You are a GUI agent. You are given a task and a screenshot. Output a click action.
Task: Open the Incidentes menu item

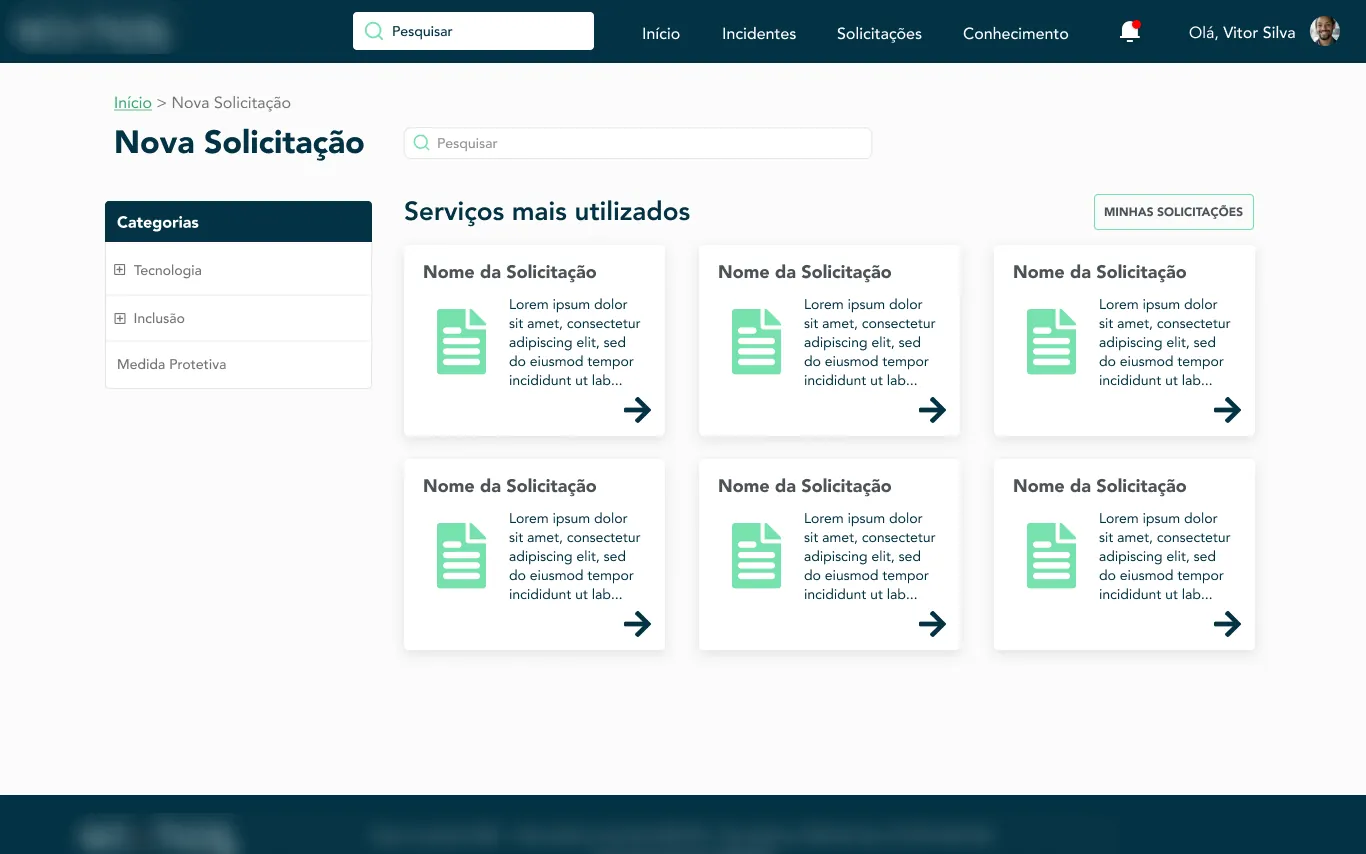coord(759,33)
